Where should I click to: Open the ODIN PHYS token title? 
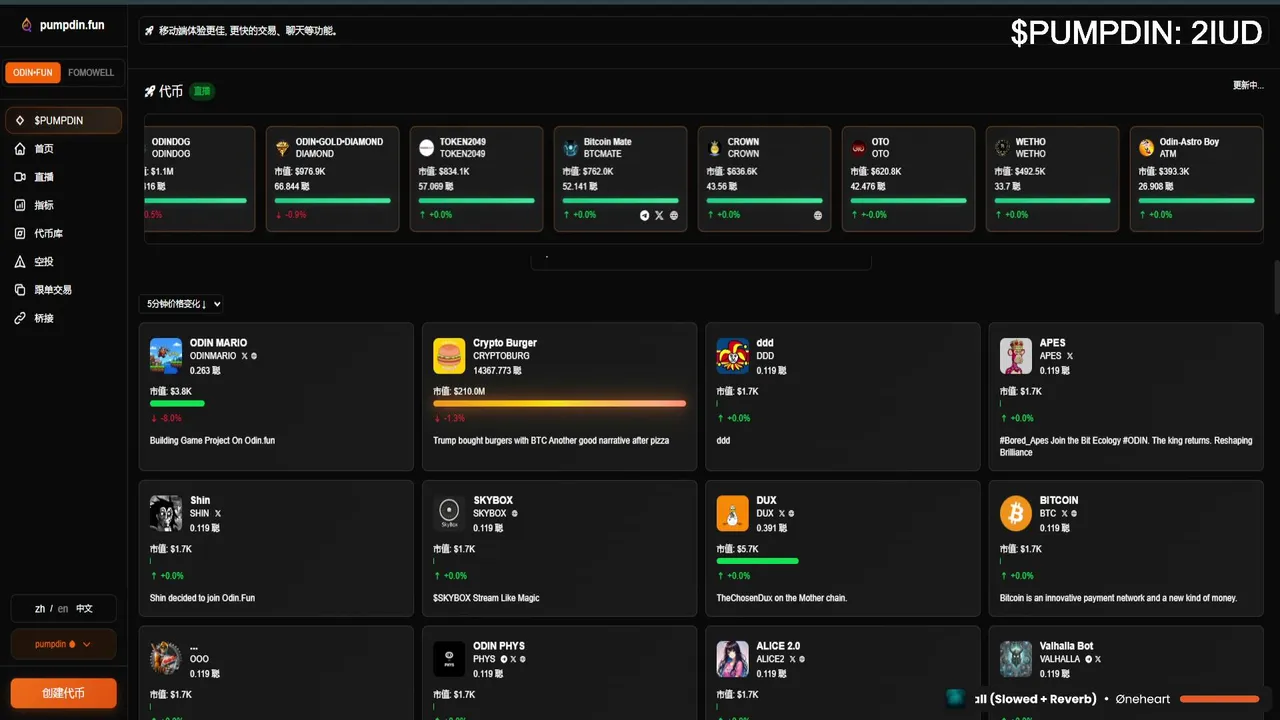tap(499, 646)
